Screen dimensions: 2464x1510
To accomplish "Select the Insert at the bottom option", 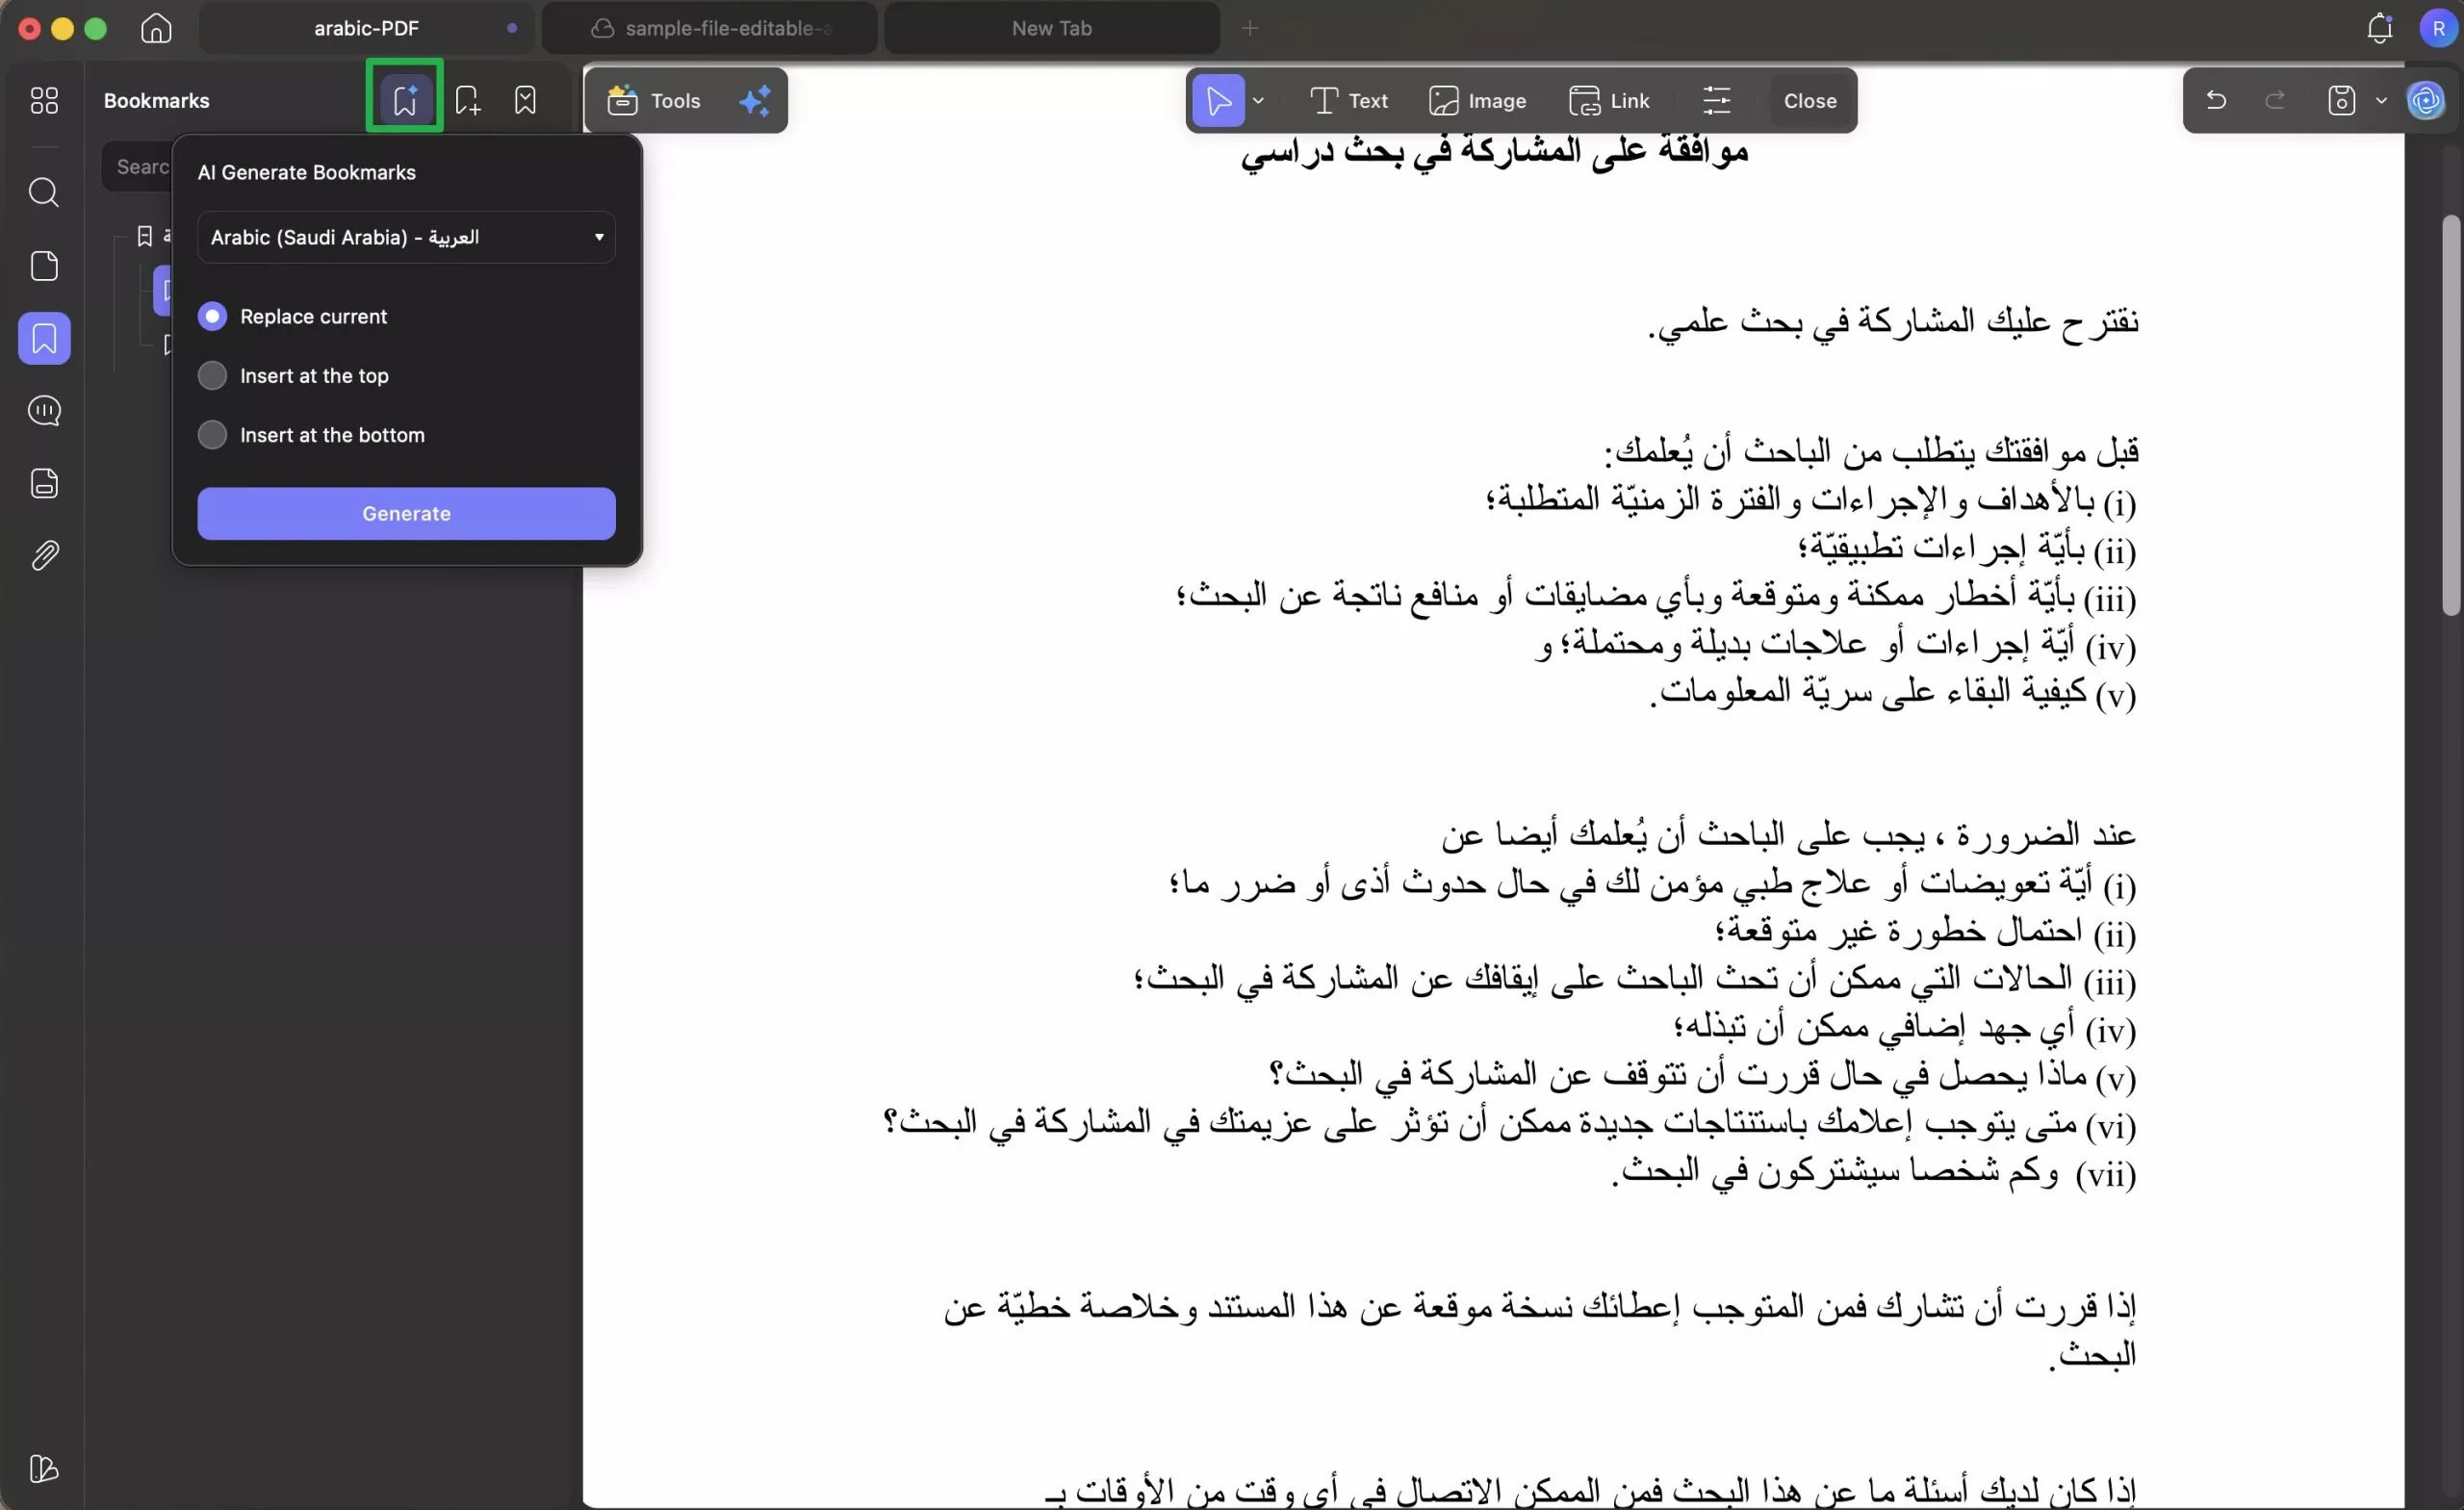I will 213,434.
